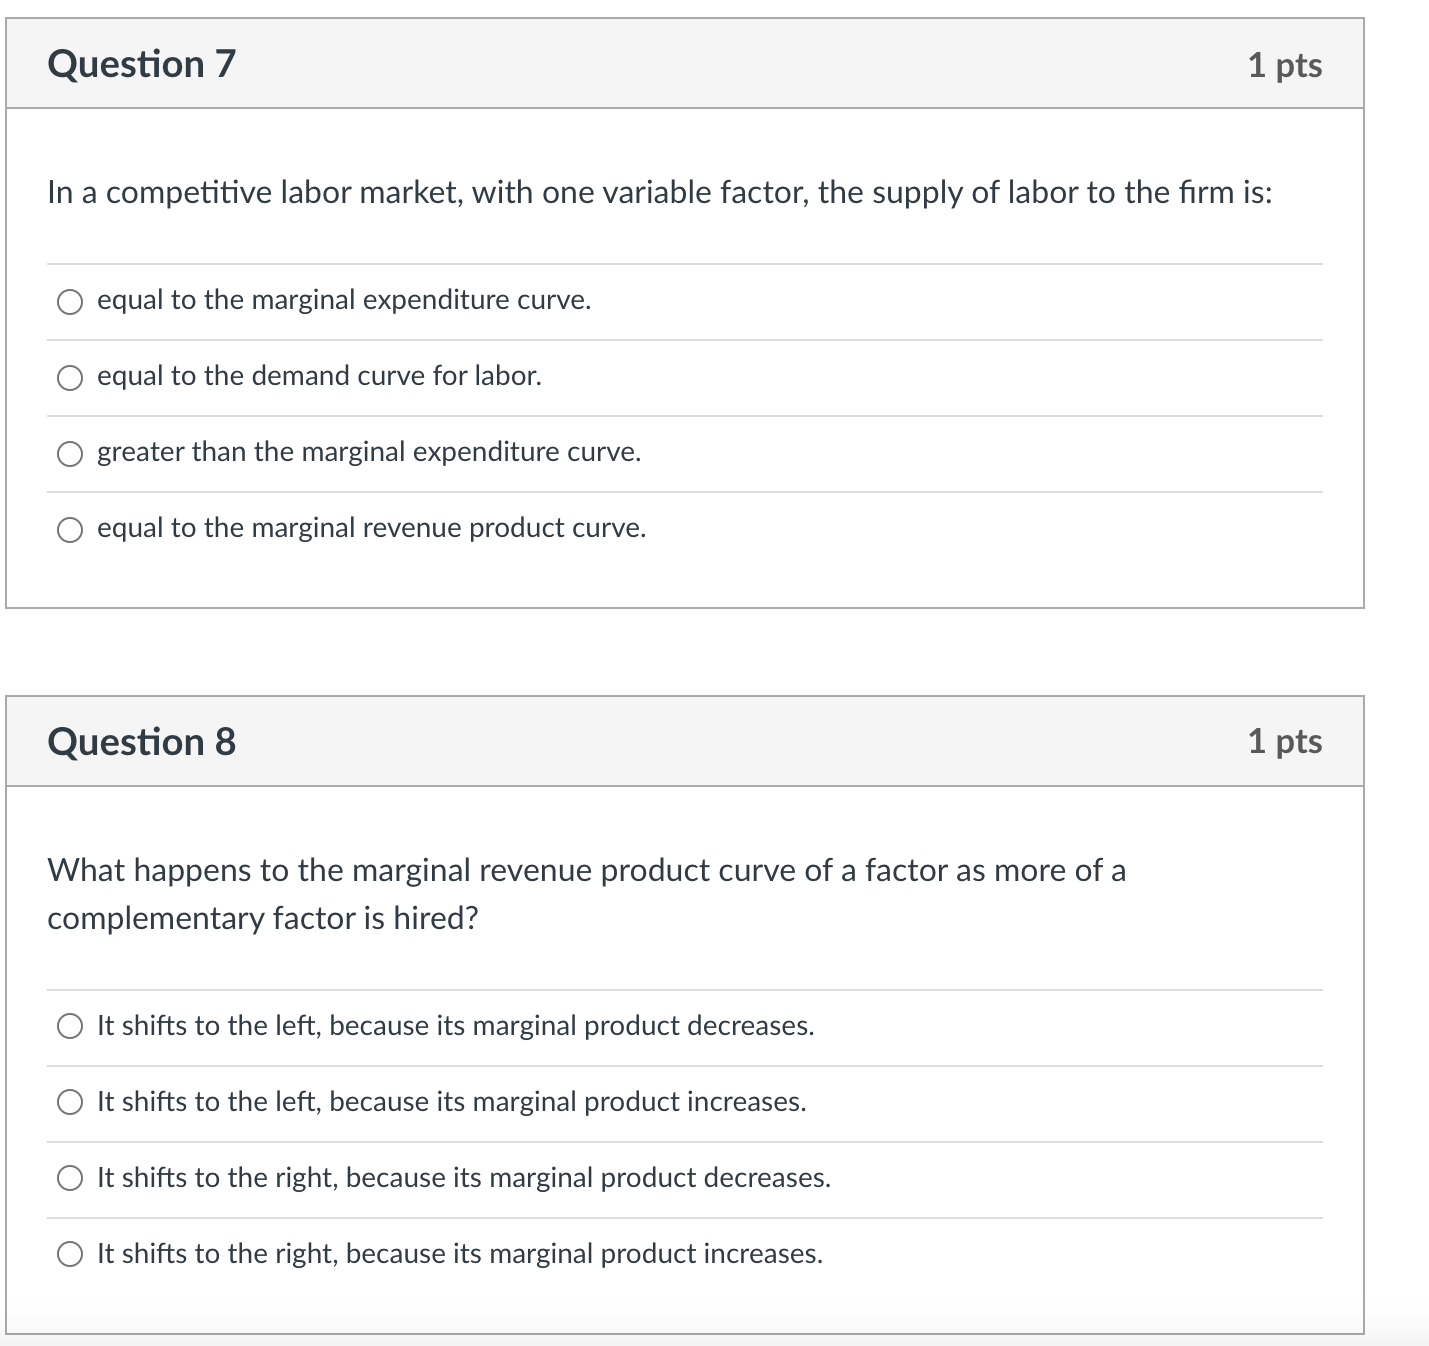Select 'shifts to the left, marginal product increases'
1429x1346 pixels.
tap(70, 1103)
